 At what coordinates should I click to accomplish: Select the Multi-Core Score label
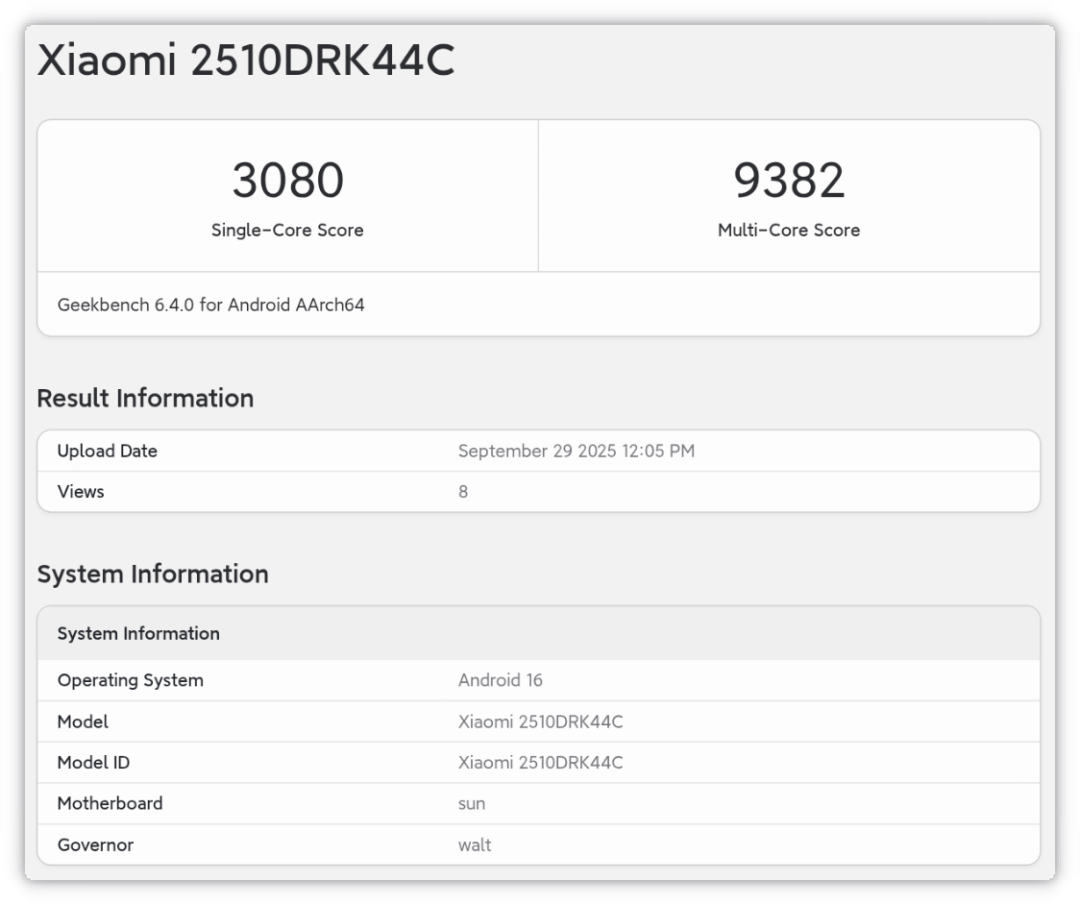coord(789,230)
